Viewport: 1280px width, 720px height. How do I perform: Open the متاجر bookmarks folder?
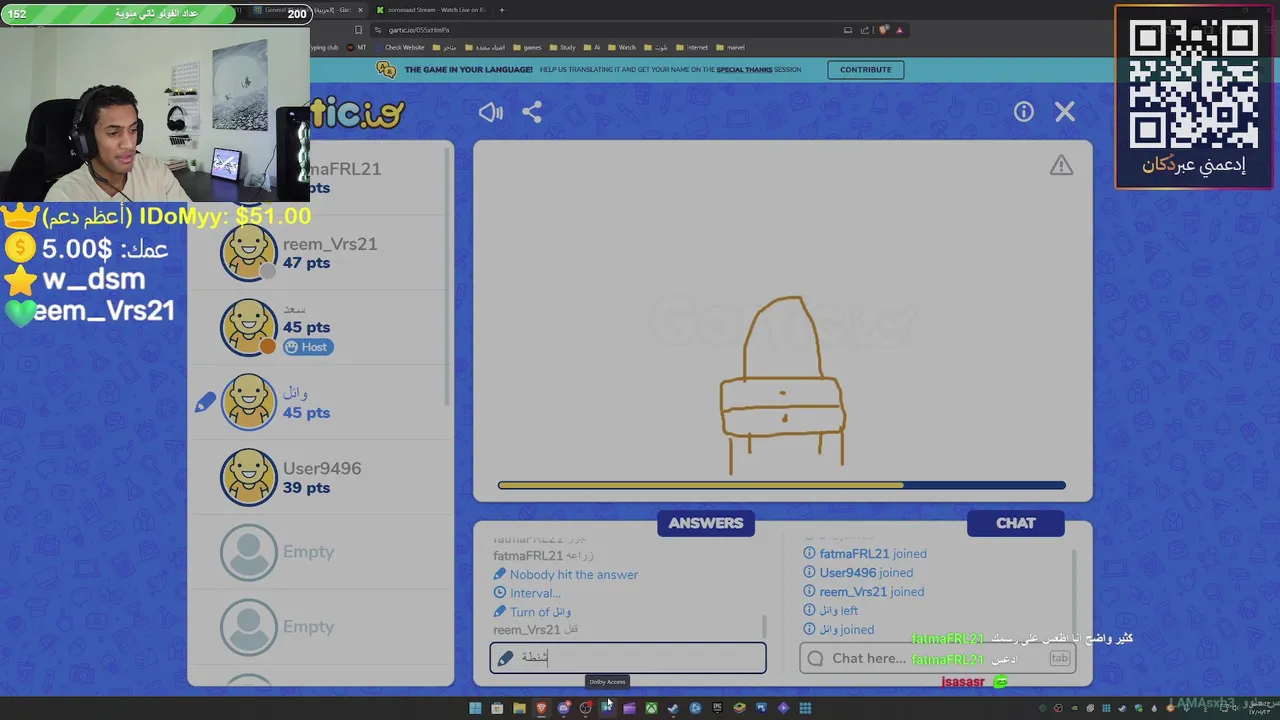click(444, 47)
